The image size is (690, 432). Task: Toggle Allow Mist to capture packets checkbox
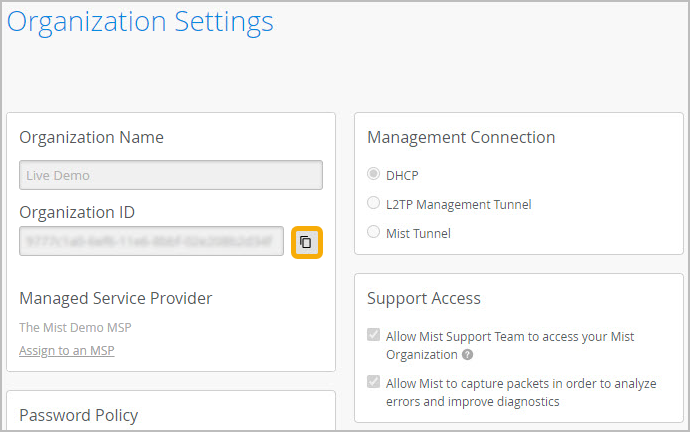374,382
